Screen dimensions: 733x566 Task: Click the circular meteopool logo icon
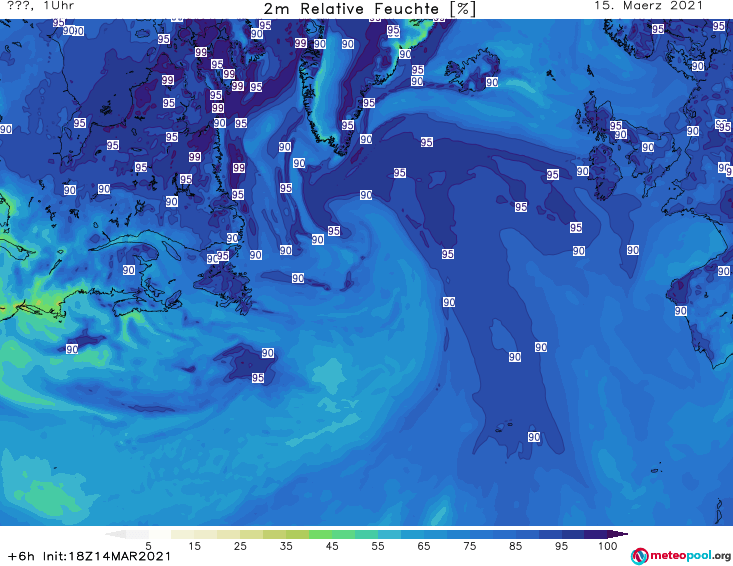coord(640,556)
